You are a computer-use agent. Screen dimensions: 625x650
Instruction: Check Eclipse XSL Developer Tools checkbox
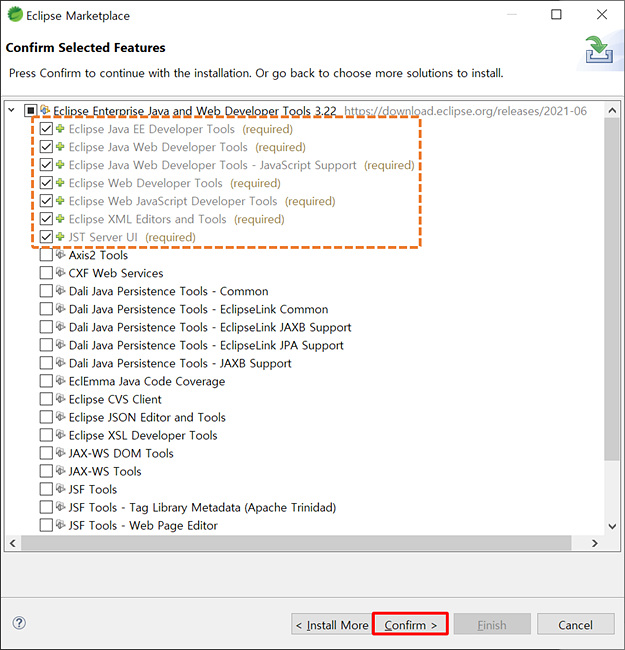(46, 435)
